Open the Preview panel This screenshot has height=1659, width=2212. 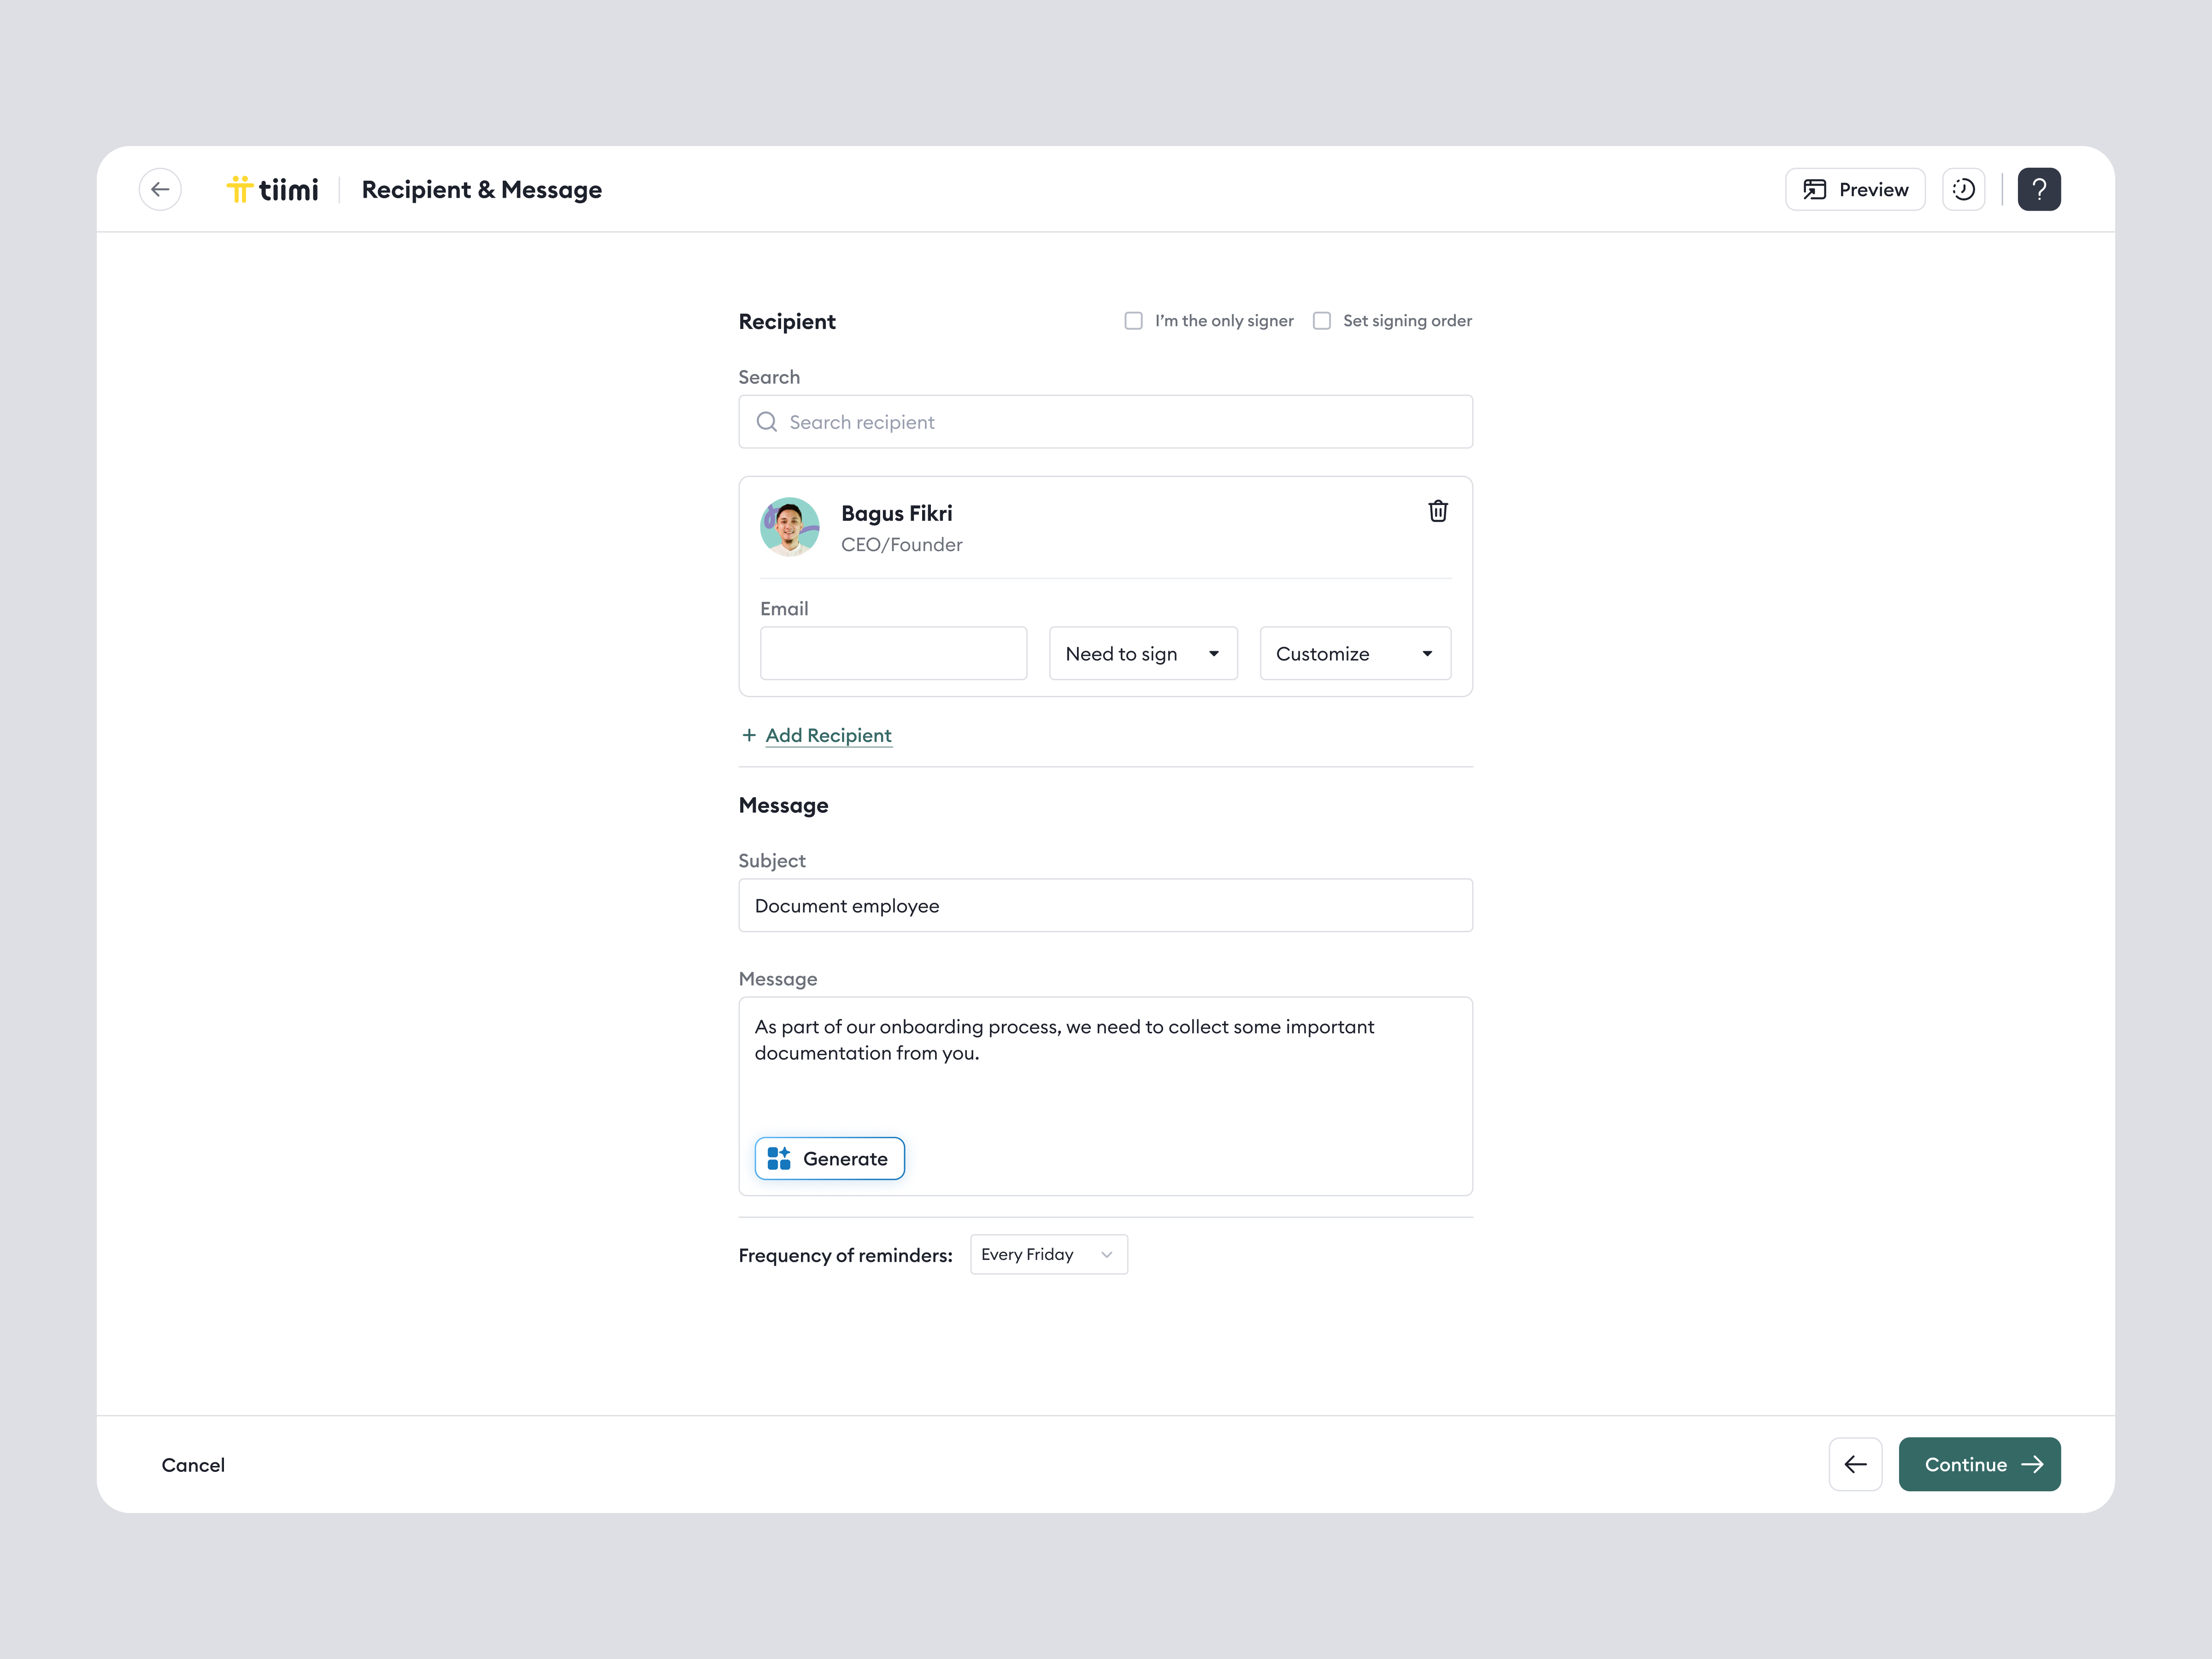click(x=1854, y=189)
